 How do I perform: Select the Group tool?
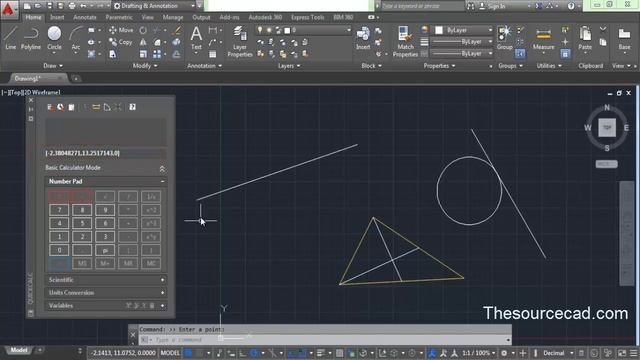[505, 38]
